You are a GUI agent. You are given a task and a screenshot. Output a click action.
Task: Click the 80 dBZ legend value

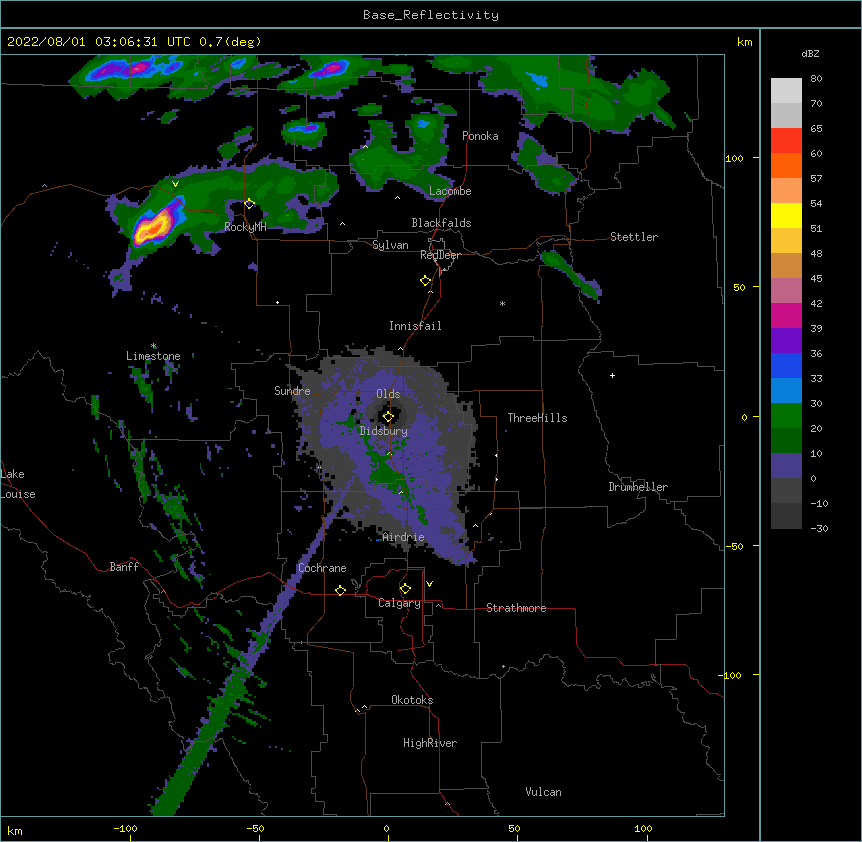click(816, 79)
